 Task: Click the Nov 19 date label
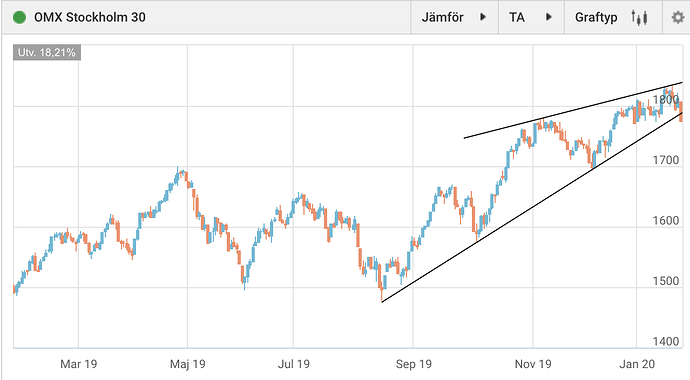coord(533,364)
